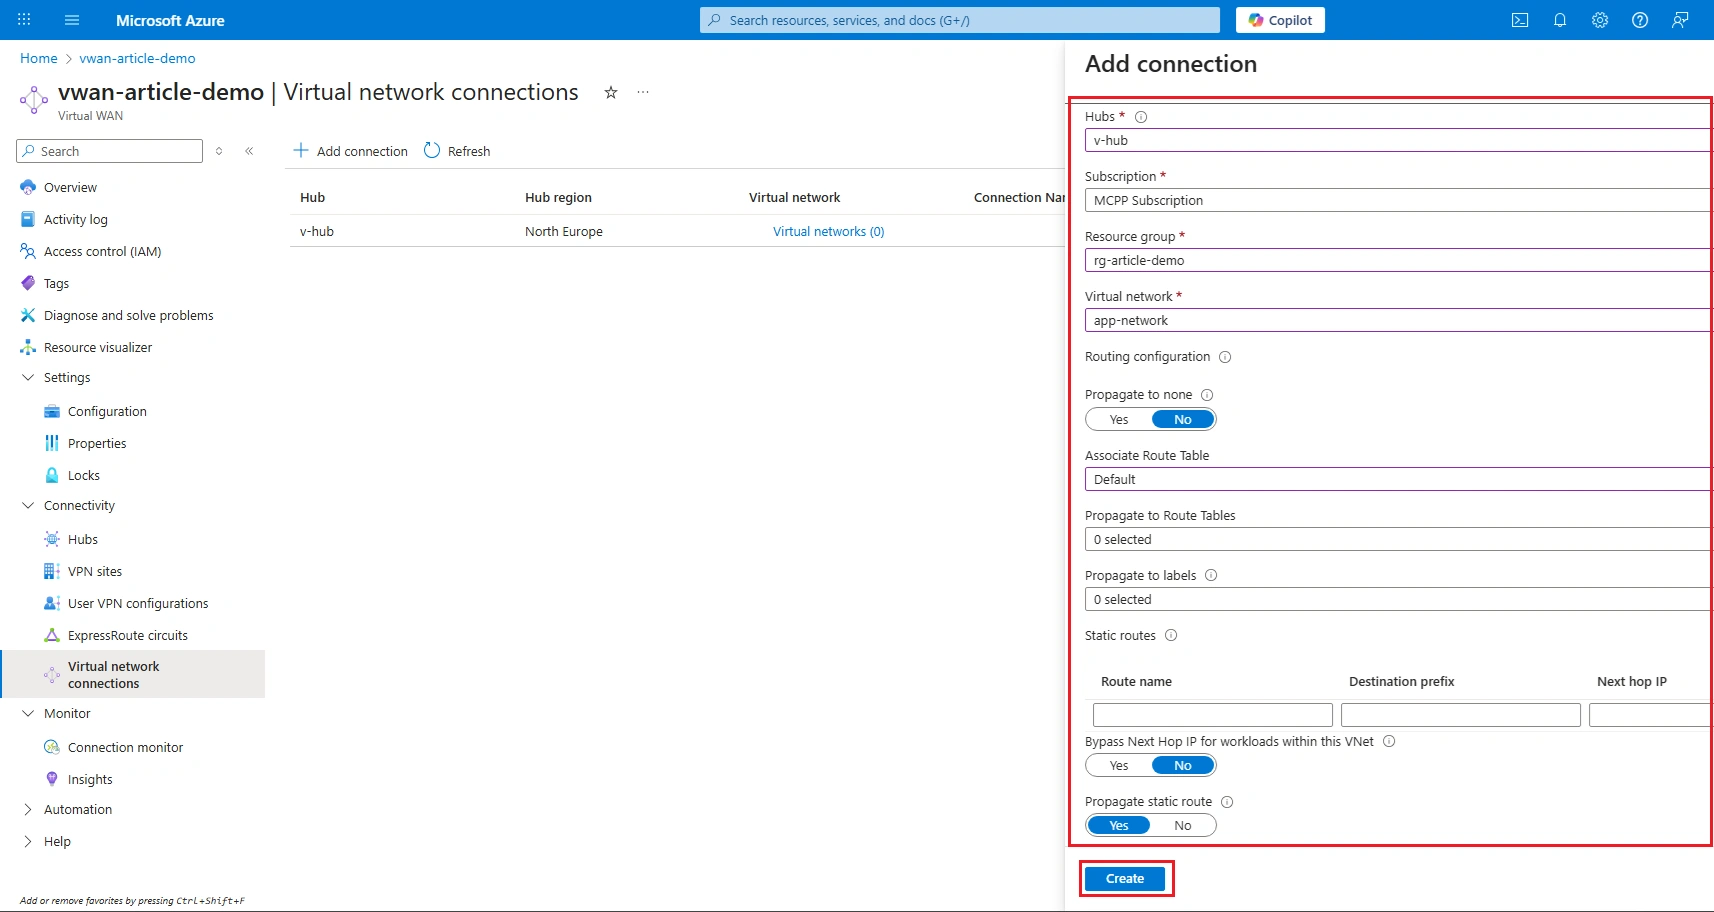
Task: Click the Propagate static route info icon
Action: pyautogui.click(x=1227, y=802)
